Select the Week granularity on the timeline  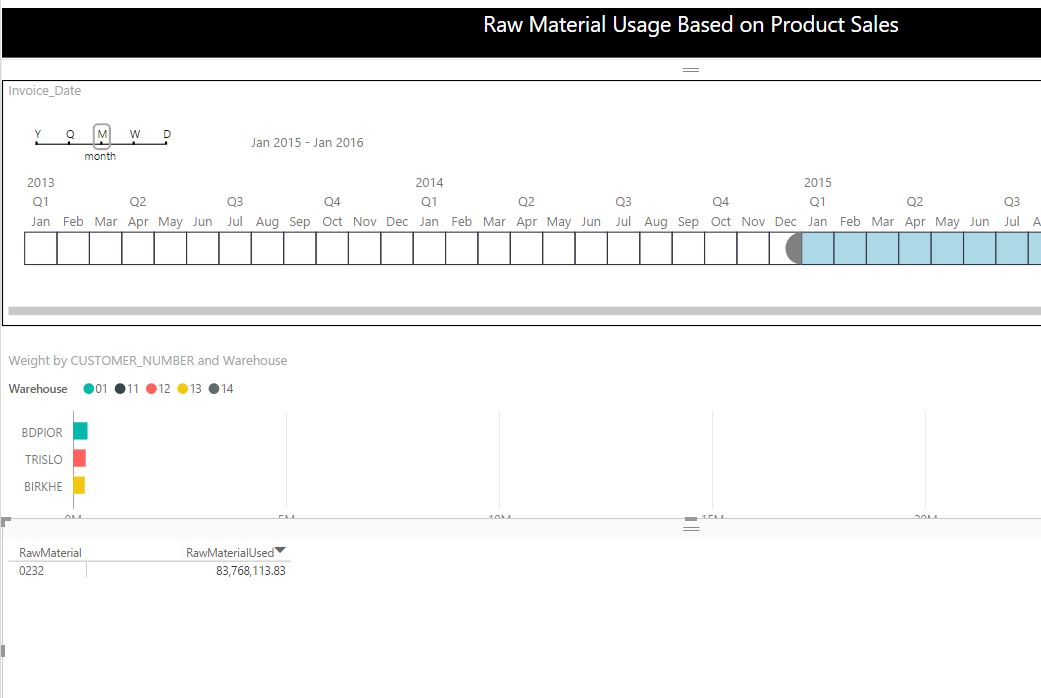[x=135, y=135]
